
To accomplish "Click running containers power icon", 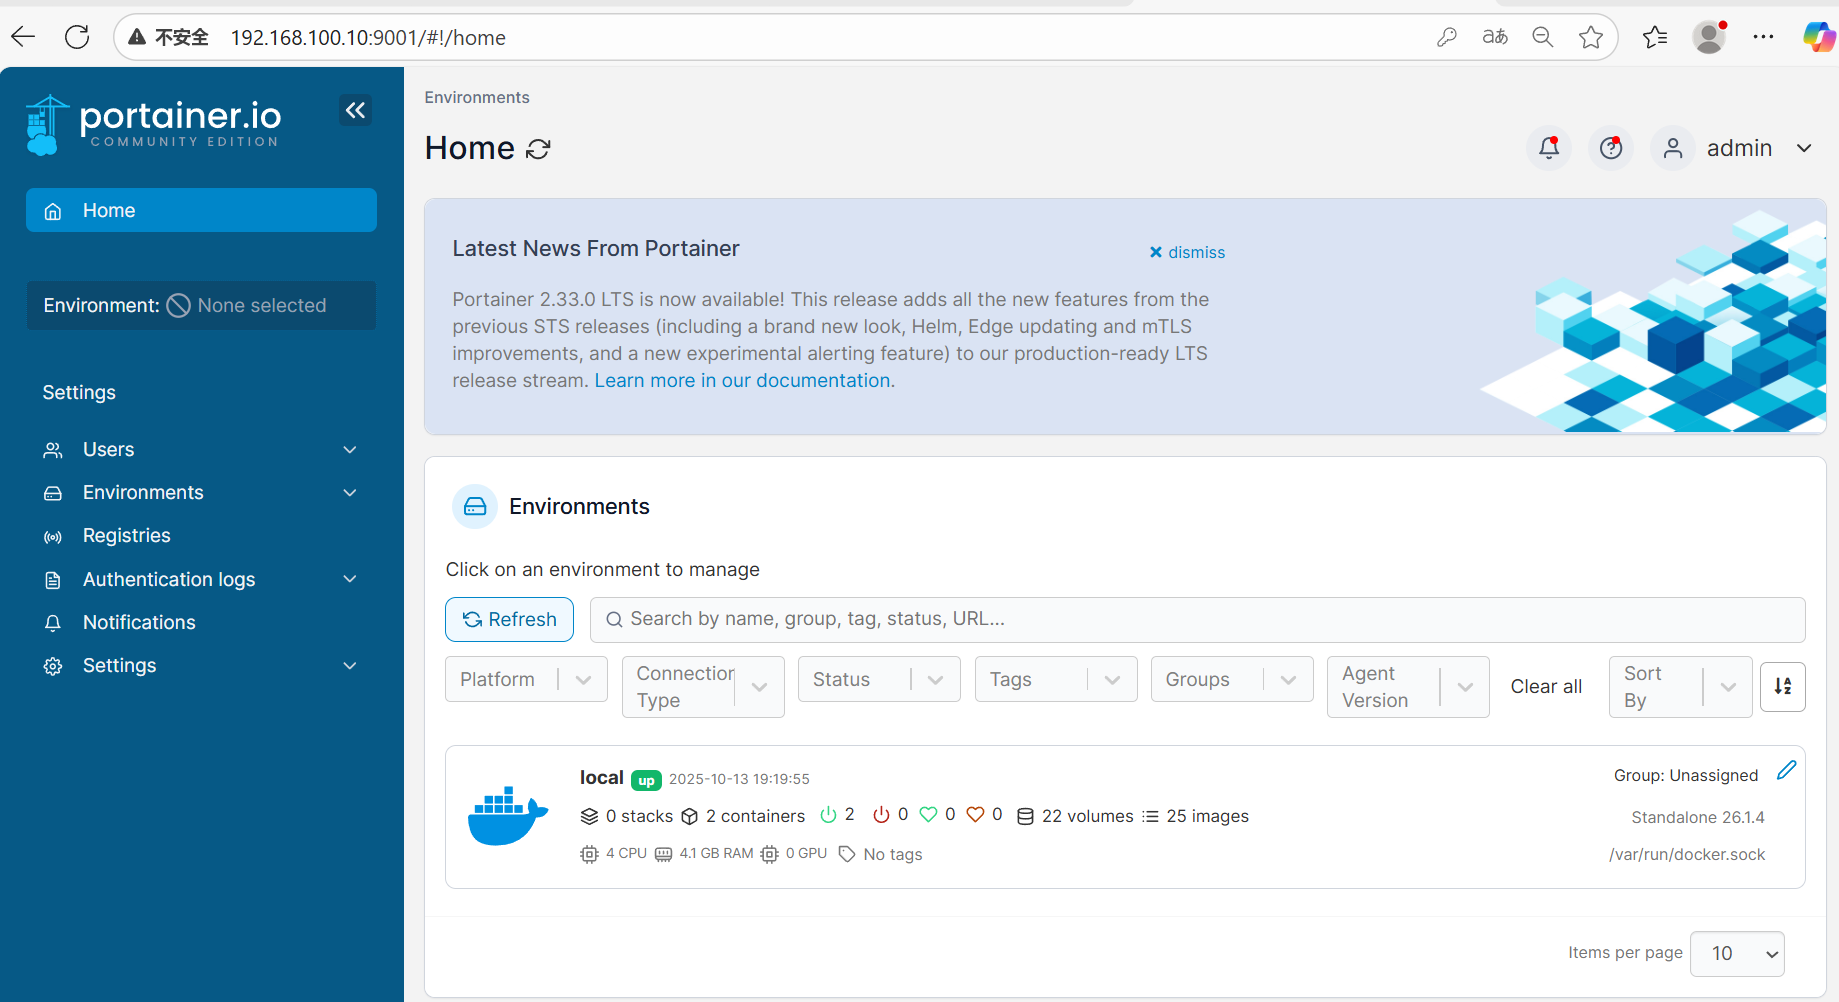I will click(828, 815).
